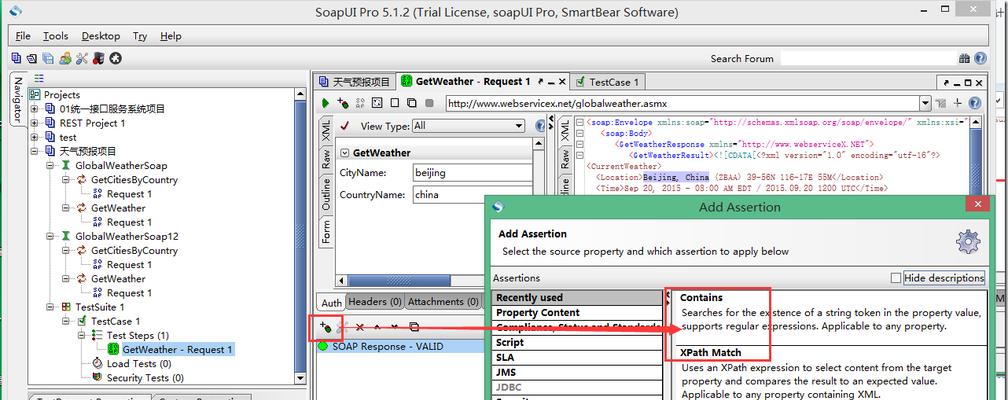Click the gear icon in Add Assertion dialog
The height and width of the screenshot is (400, 1008).
(968, 242)
